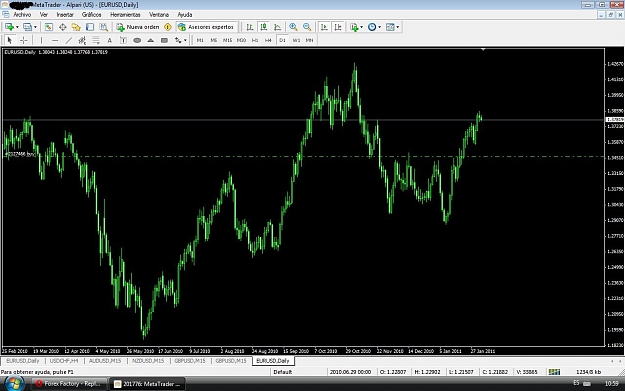Viewport: 625px width, 391px height.
Task: Open the Windows Start button
Action: [14, 383]
